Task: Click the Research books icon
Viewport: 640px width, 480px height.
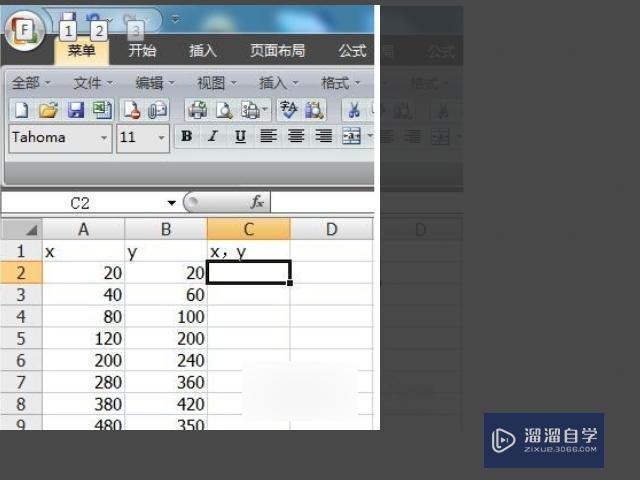Action: coord(314,110)
